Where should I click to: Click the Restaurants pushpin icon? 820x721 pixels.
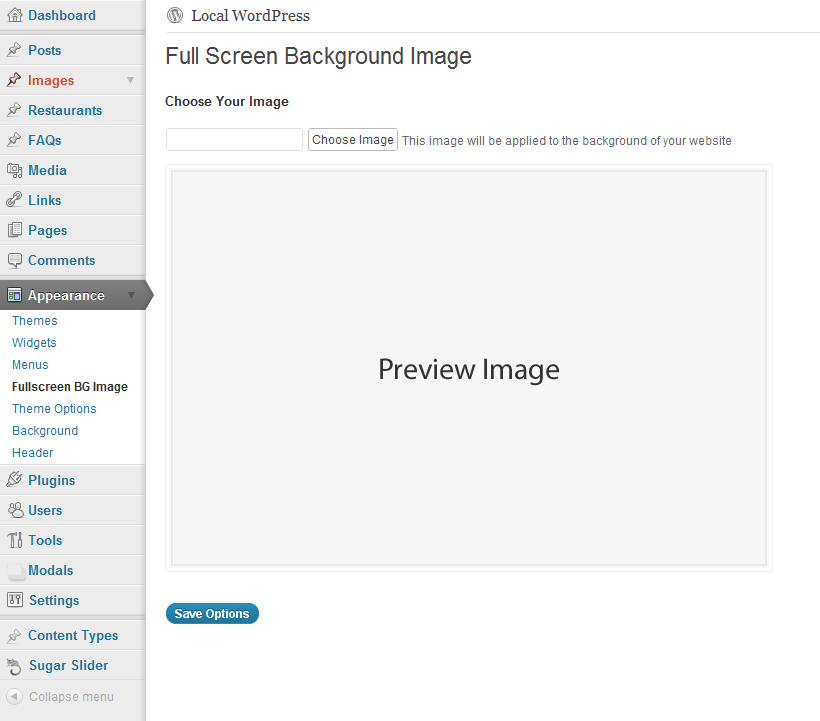15,110
